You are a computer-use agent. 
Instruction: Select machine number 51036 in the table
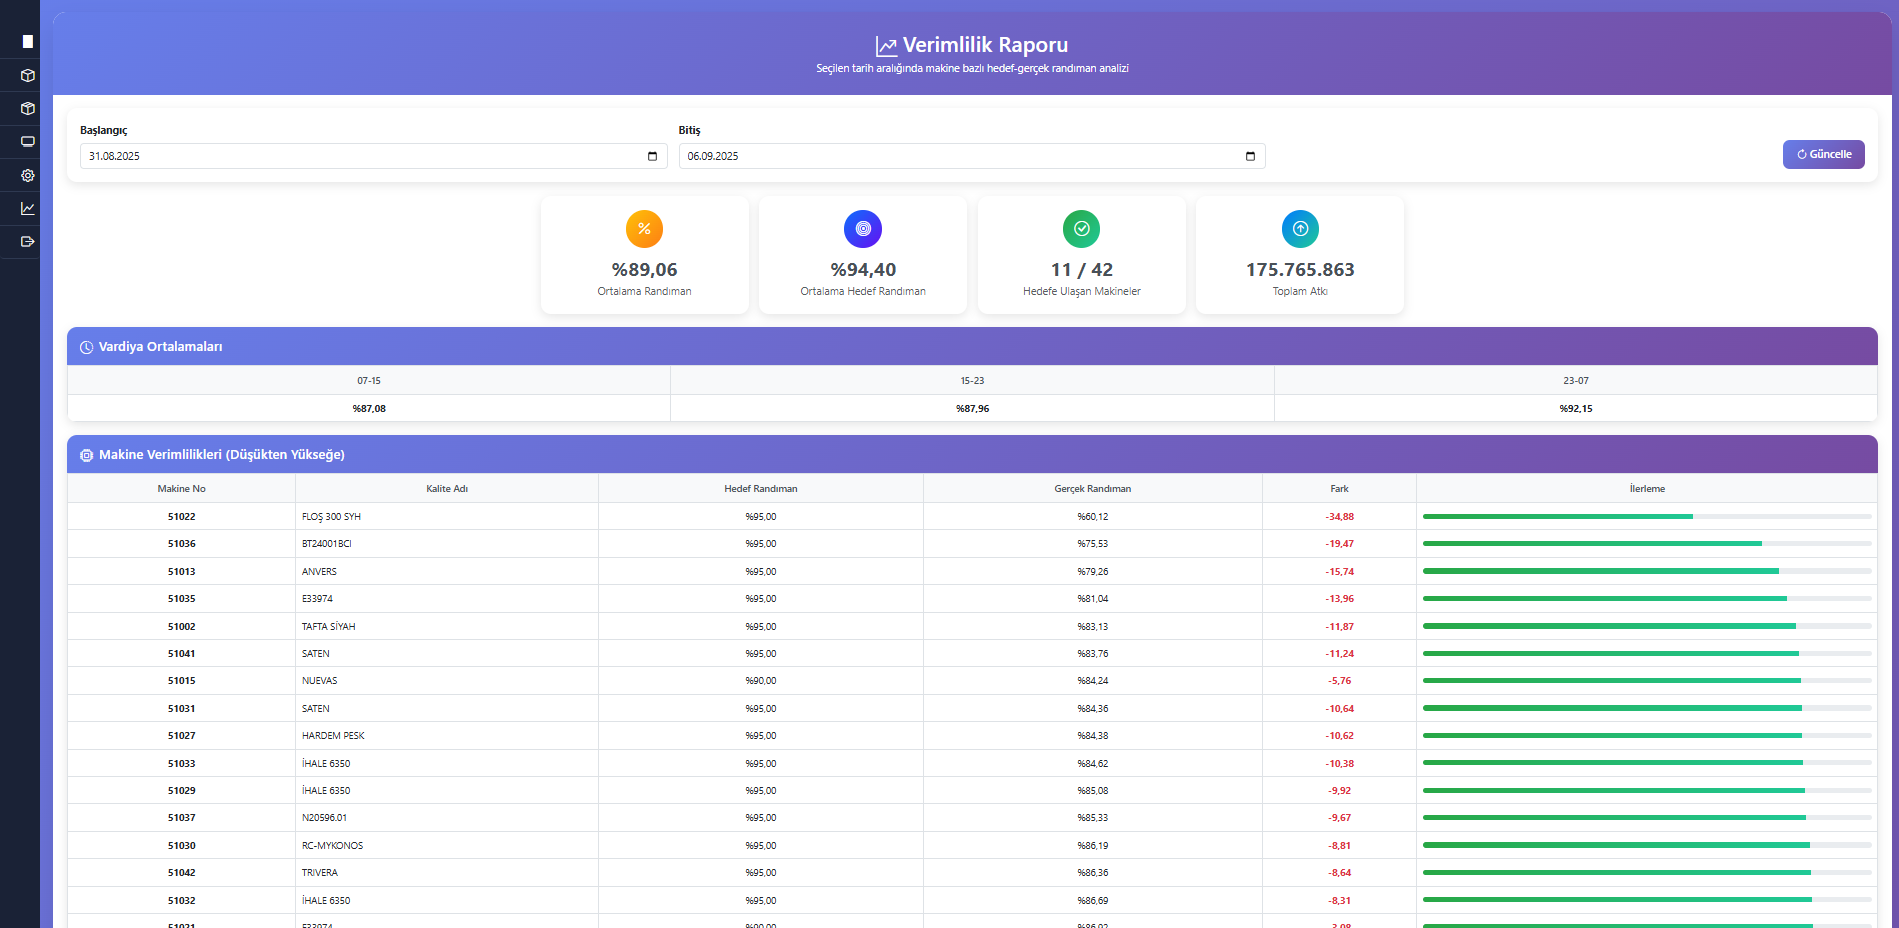point(181,544)
